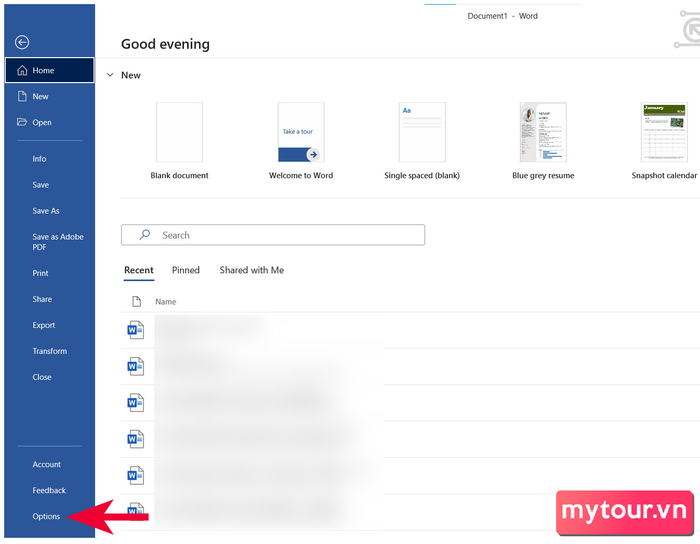700x544 pixels.
Task: Choose Save as Adobe PDF
Action: [58, 242]
